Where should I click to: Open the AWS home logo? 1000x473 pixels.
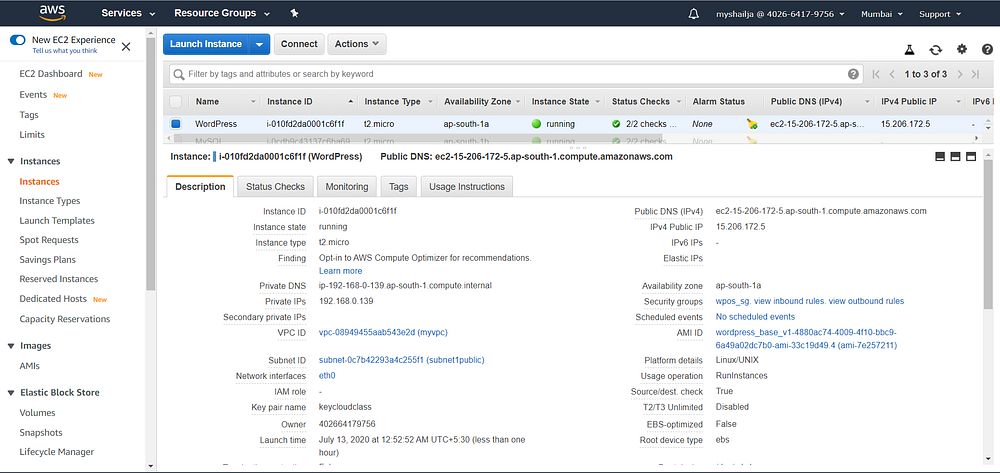click(x=52, y=12)
